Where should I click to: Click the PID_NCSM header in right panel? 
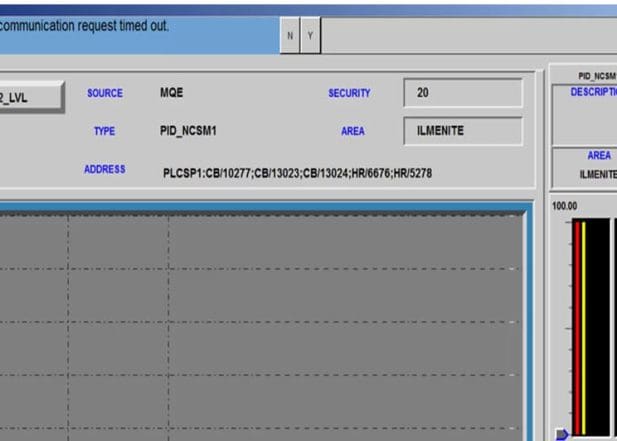[597, 76]
